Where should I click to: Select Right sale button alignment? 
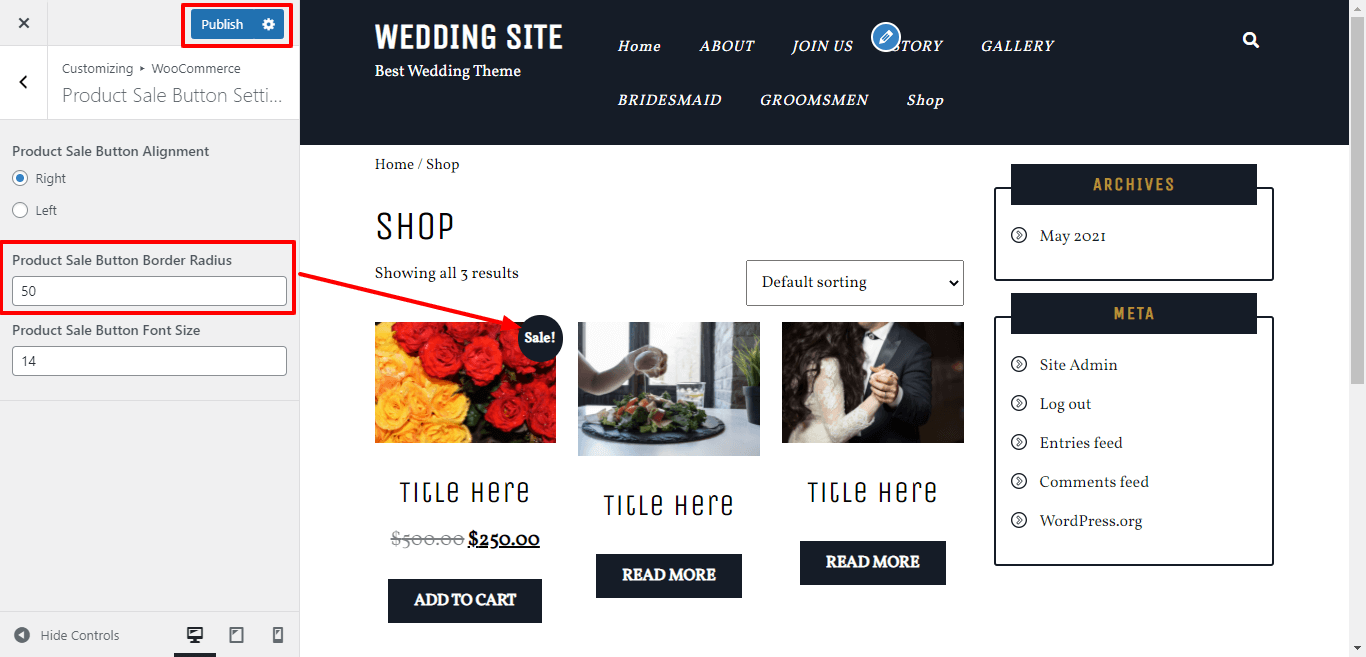point(20,178)
